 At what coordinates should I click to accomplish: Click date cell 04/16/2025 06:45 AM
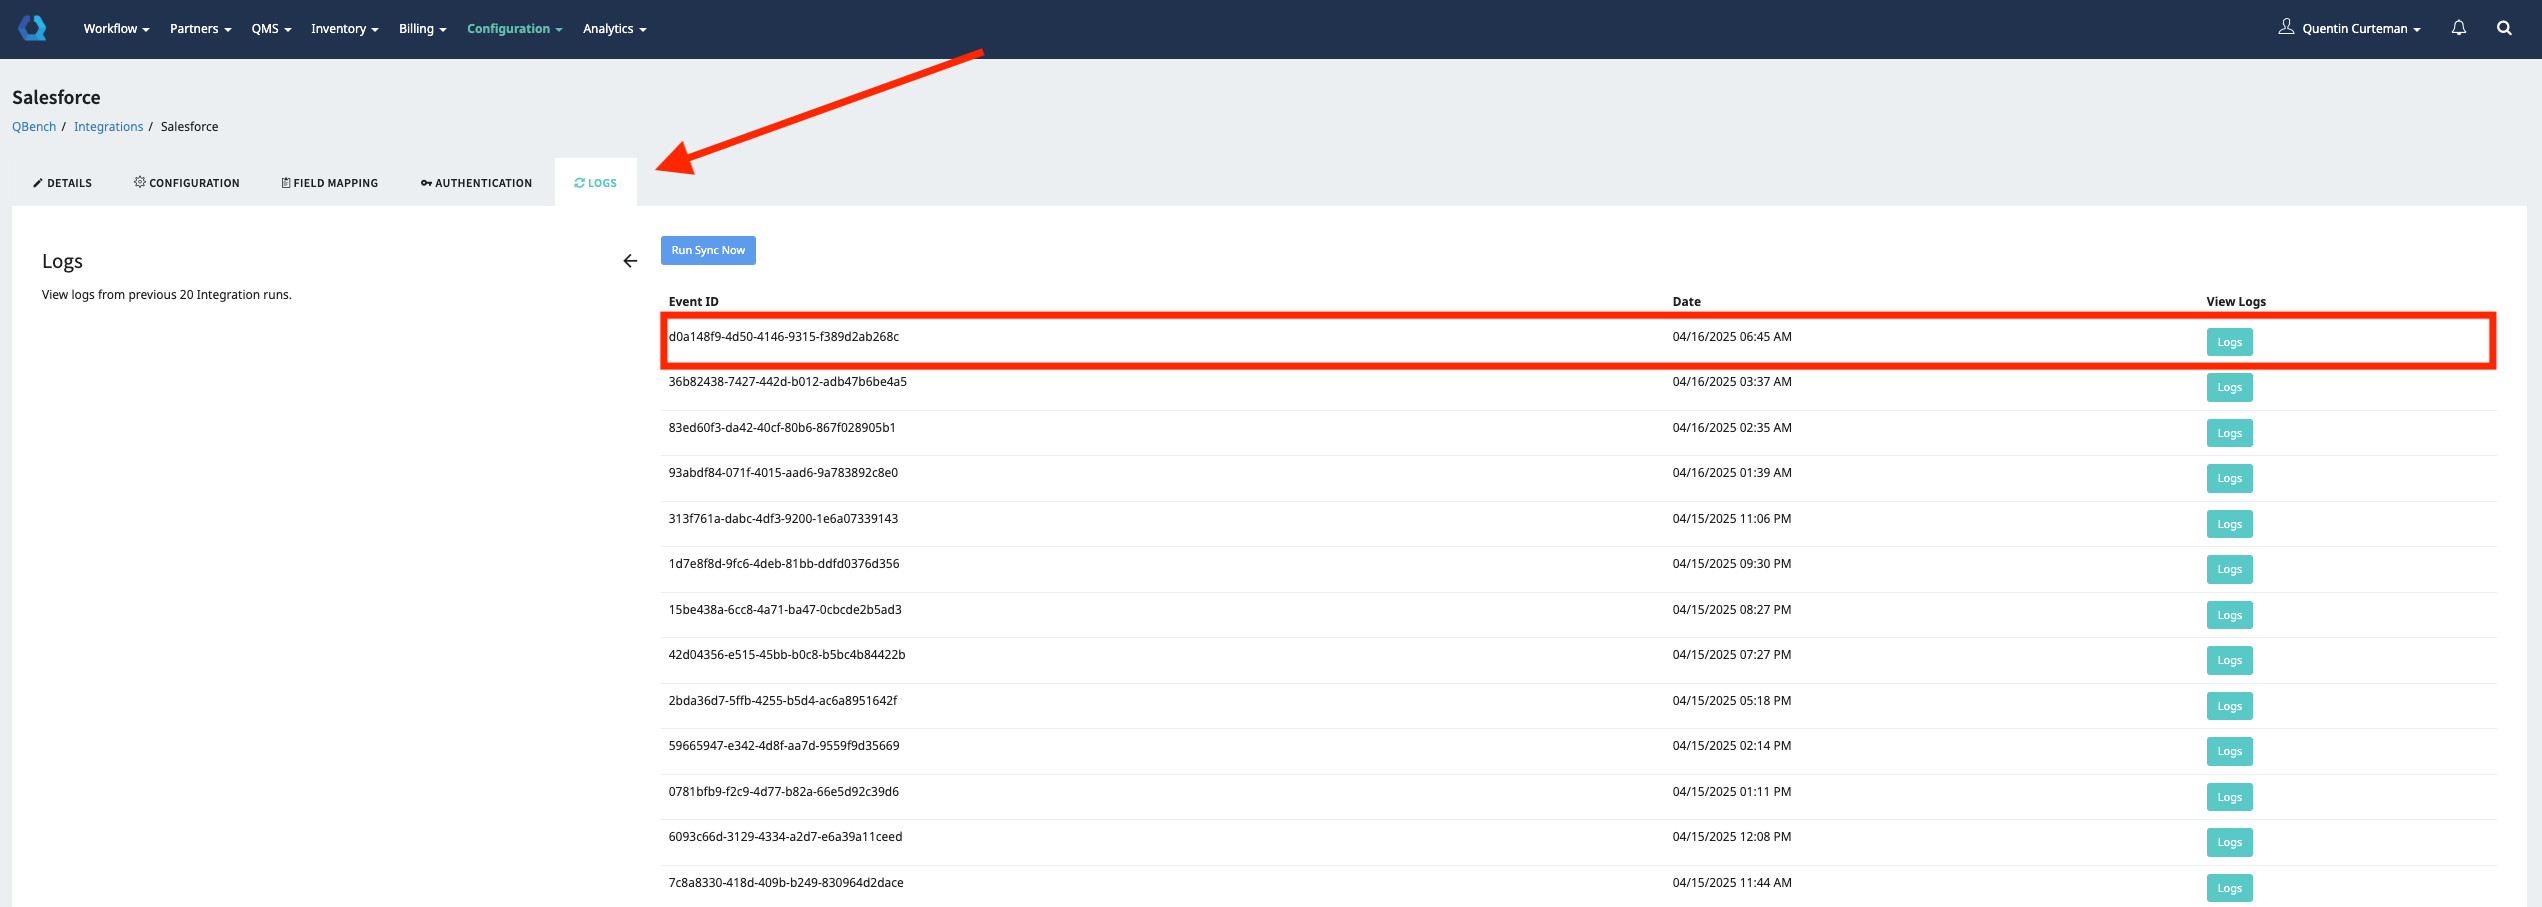point(1732,337)
